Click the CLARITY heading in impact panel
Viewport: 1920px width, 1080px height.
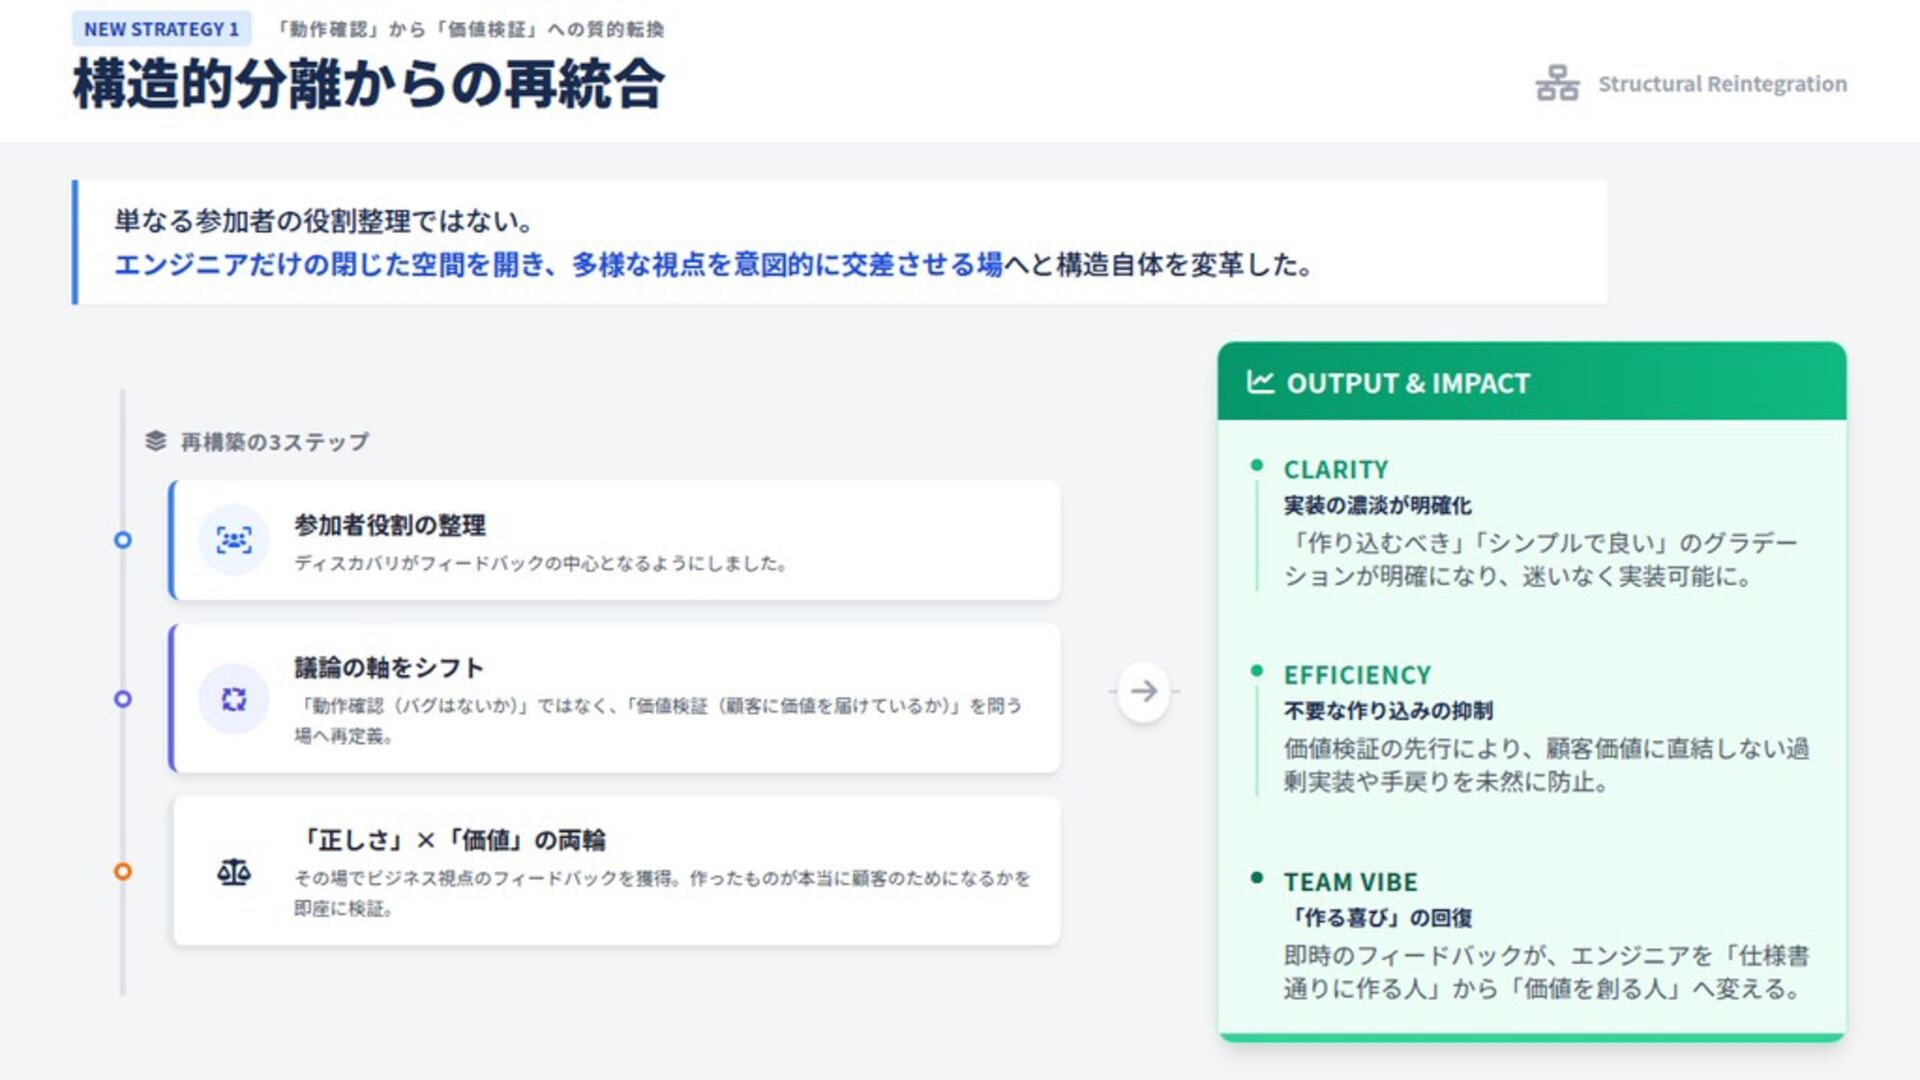tap(1336, 469)
